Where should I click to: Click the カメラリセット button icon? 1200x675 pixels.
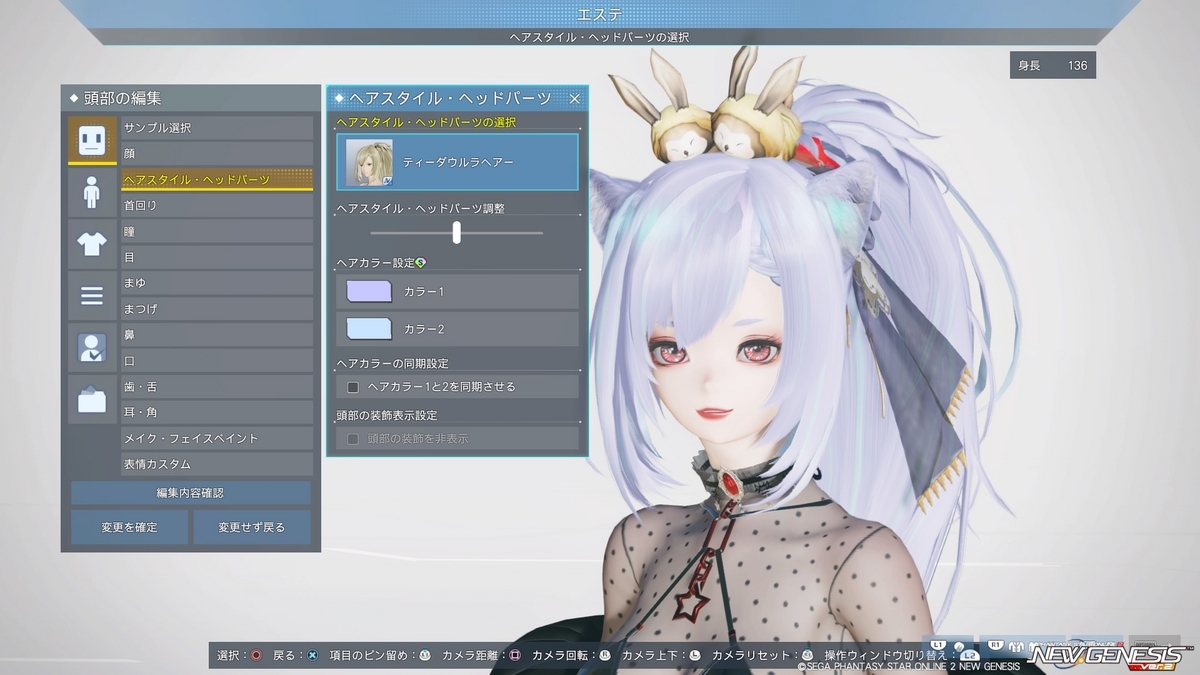click(x=807, y=655)
